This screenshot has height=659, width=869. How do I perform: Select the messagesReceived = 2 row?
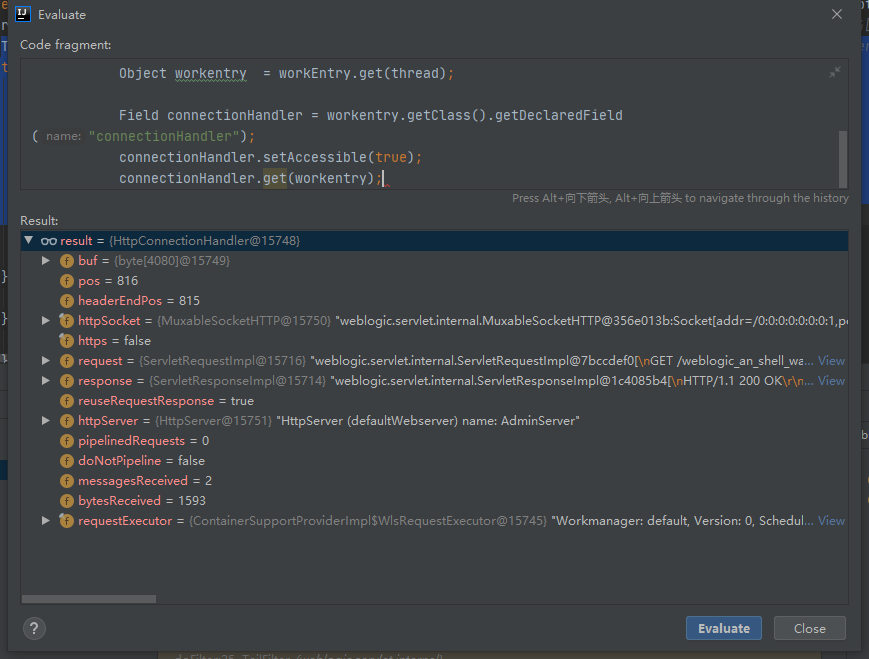434,481
